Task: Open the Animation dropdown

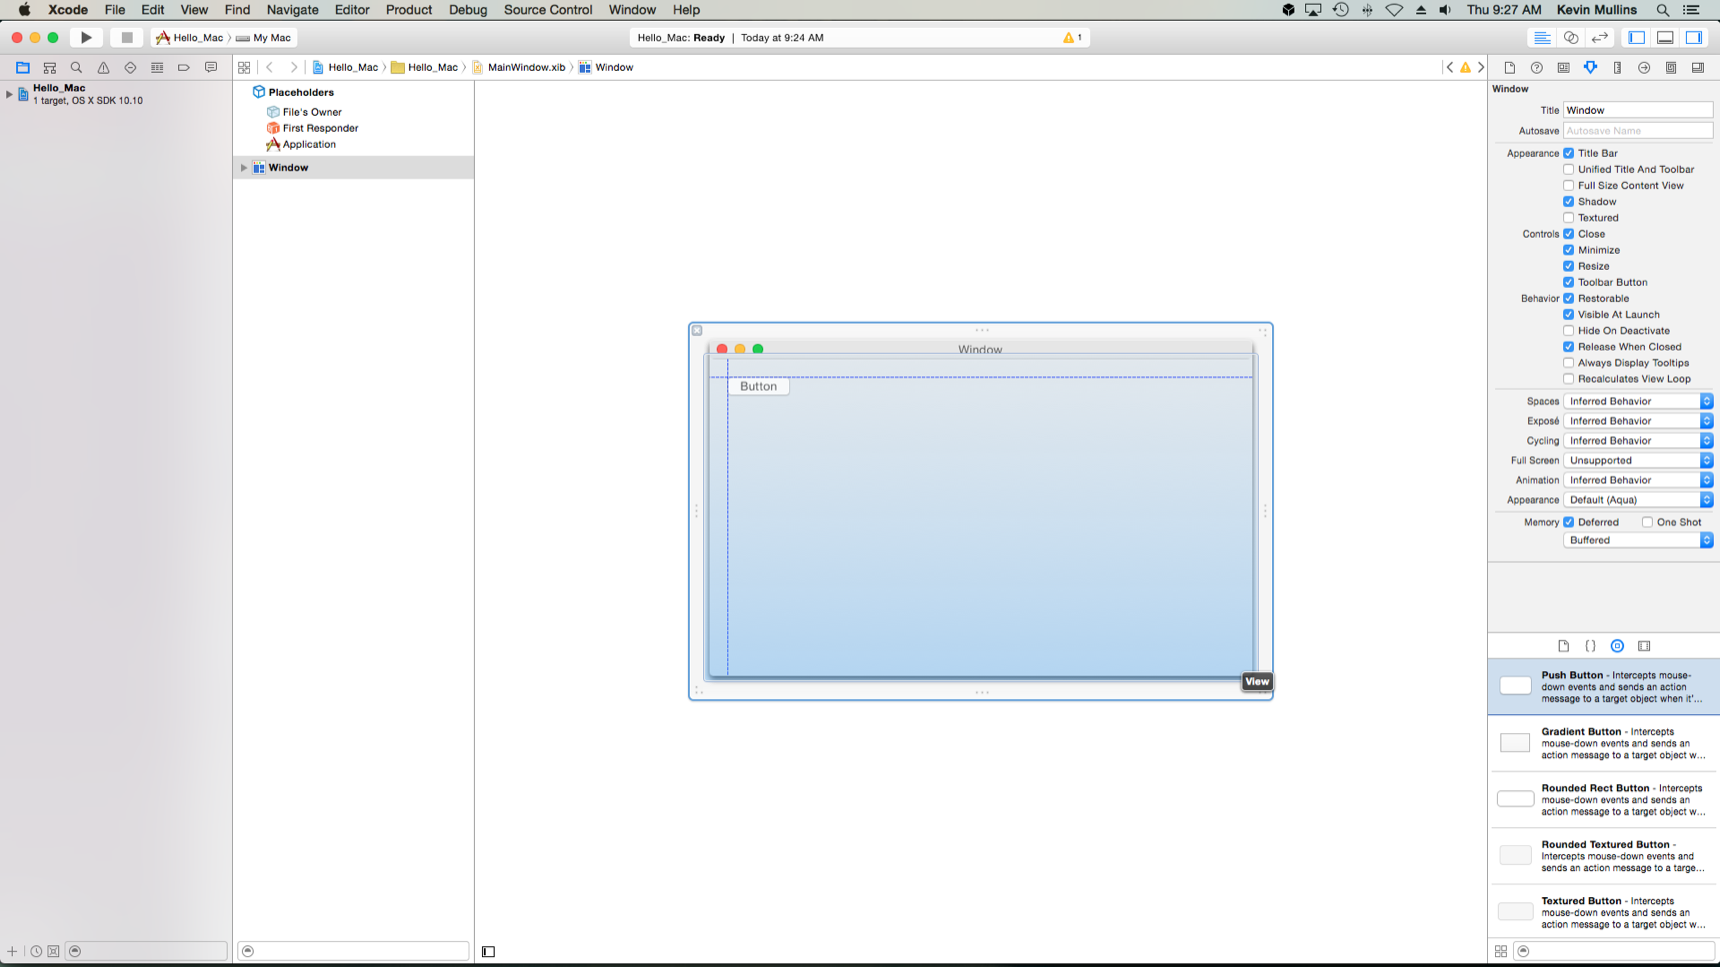Action: point(1638,480)
